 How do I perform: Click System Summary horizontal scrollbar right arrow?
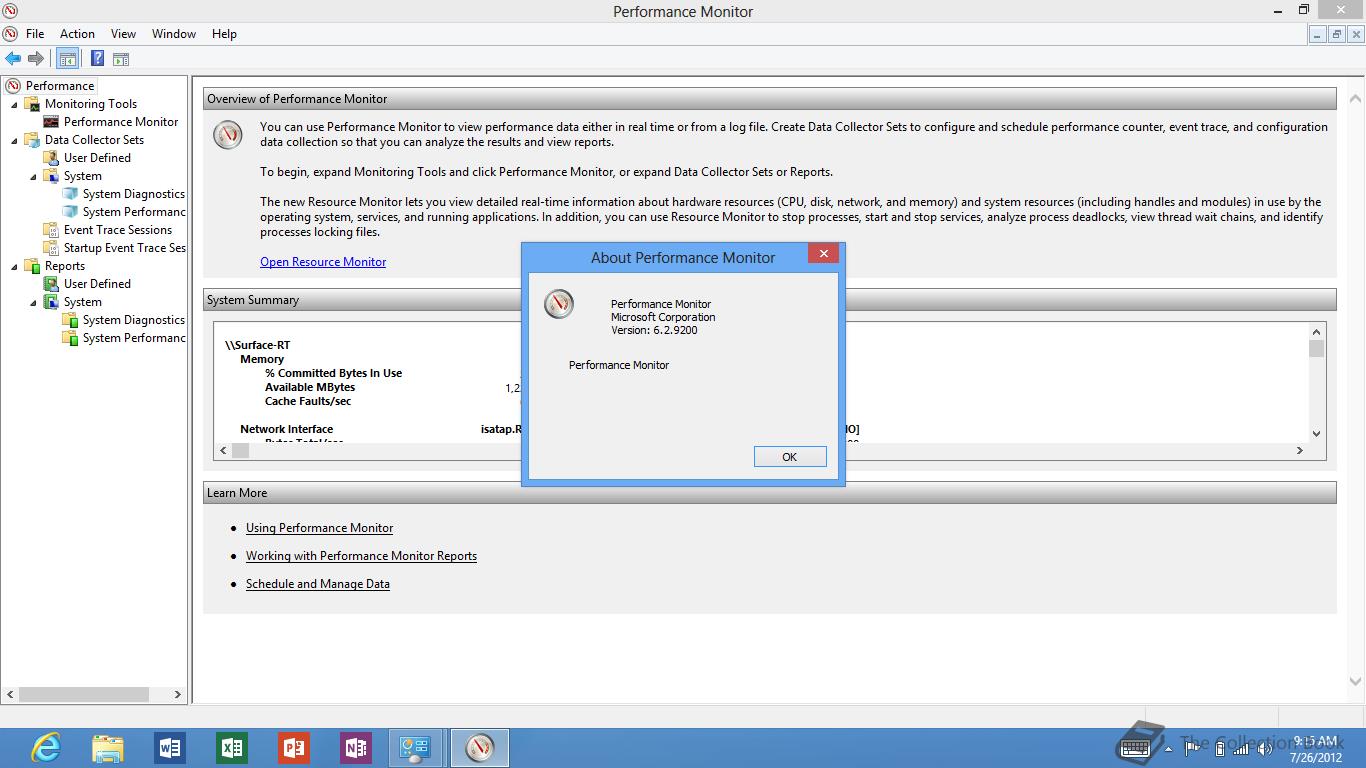1299,451
